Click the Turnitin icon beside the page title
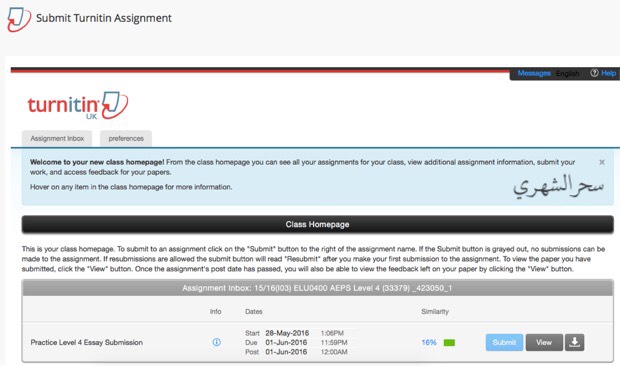 tap(19, 19)
